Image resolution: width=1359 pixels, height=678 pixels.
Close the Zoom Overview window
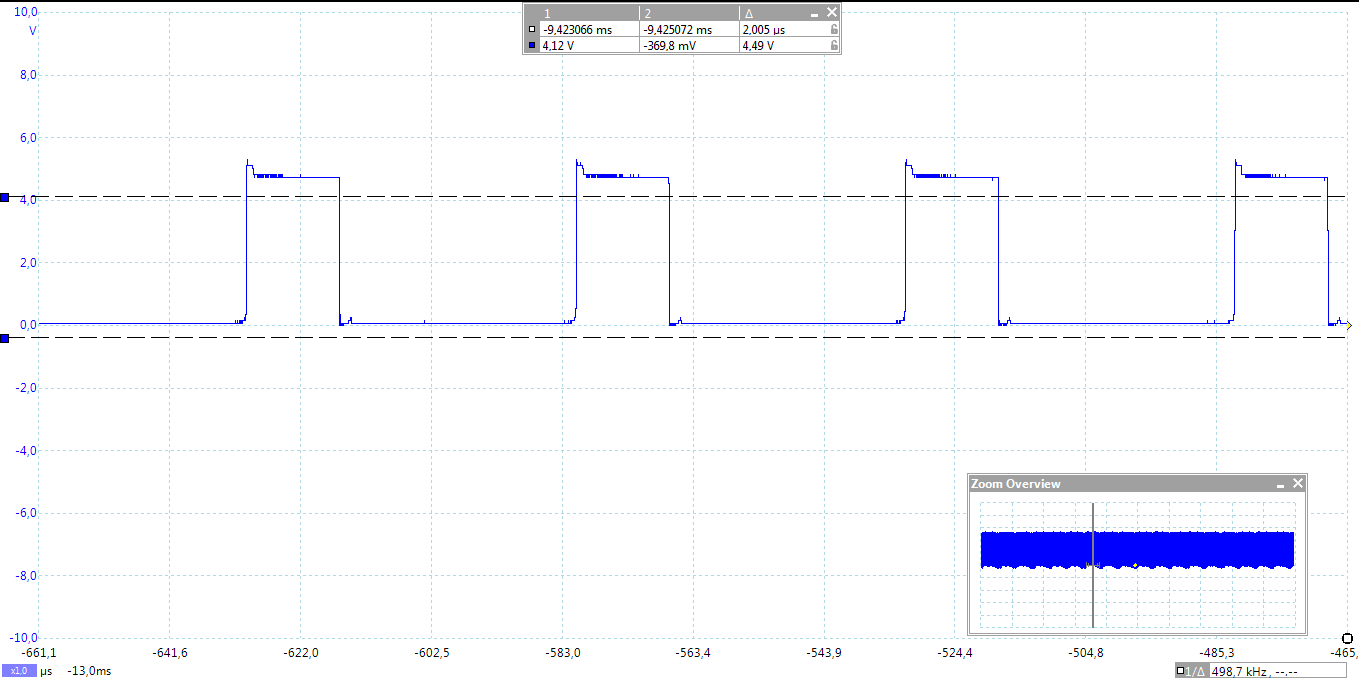coord(1298,484)
